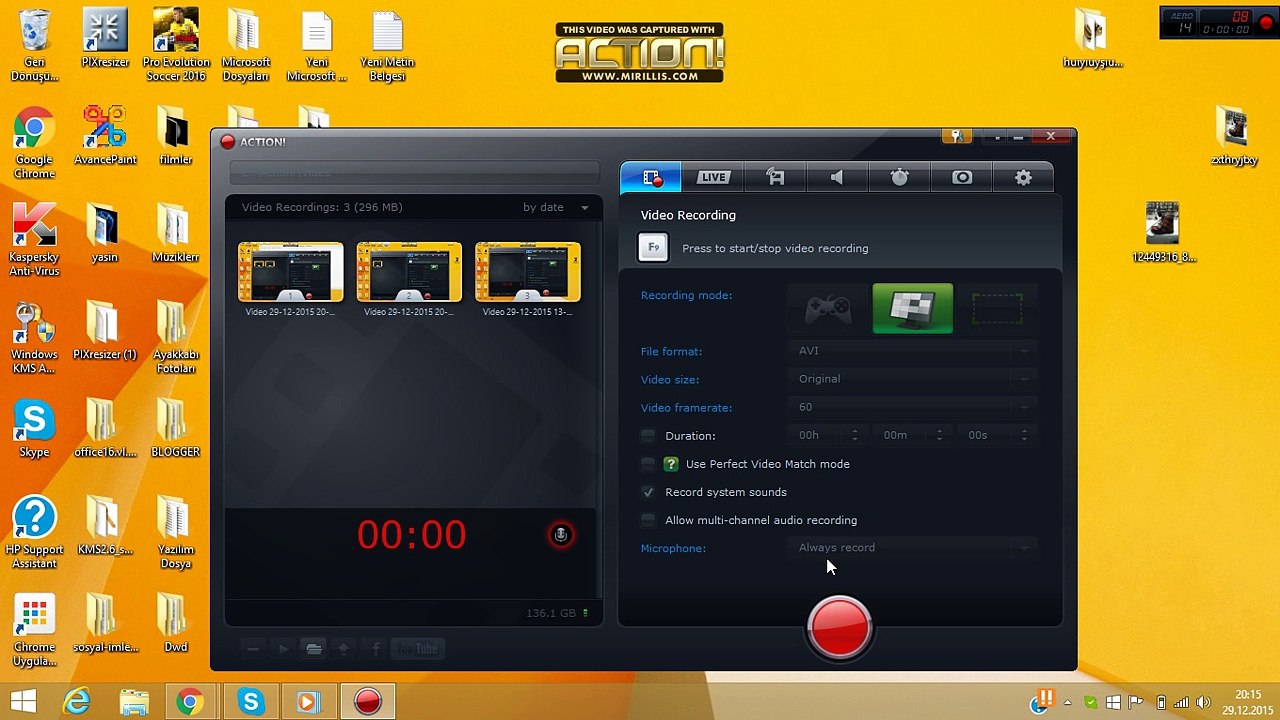The width and height of the screenshot is (1280, 720).
Task: Open the BLOGGER desktop folder
Action: pyautogui.click(x=175, y=430)
